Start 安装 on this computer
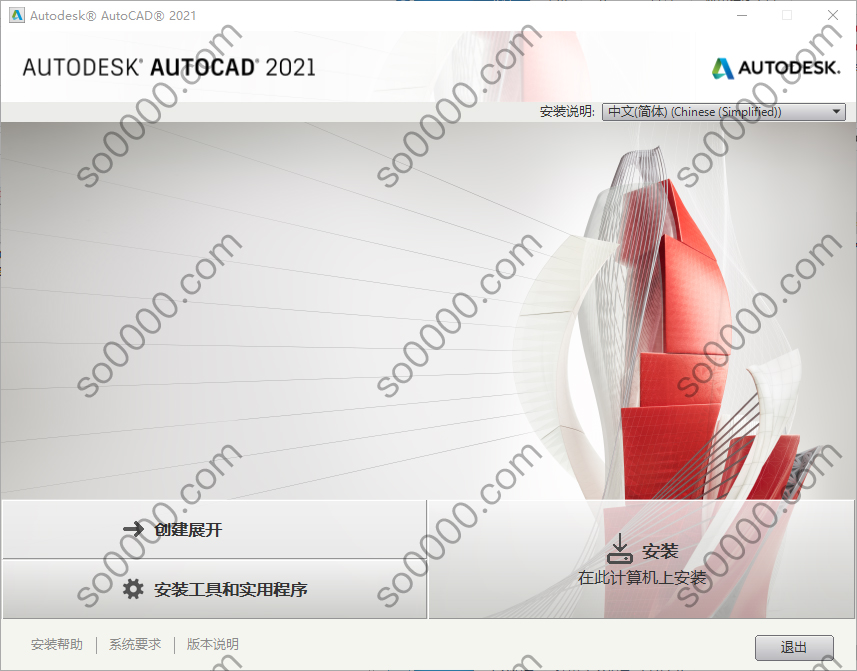 click(x=642, y=560)
